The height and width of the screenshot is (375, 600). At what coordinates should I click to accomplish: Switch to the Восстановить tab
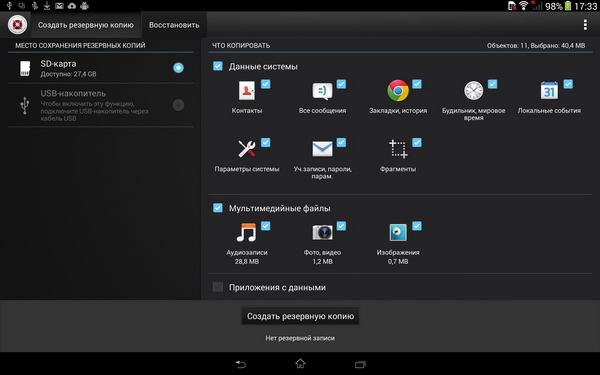coord(174,25)
